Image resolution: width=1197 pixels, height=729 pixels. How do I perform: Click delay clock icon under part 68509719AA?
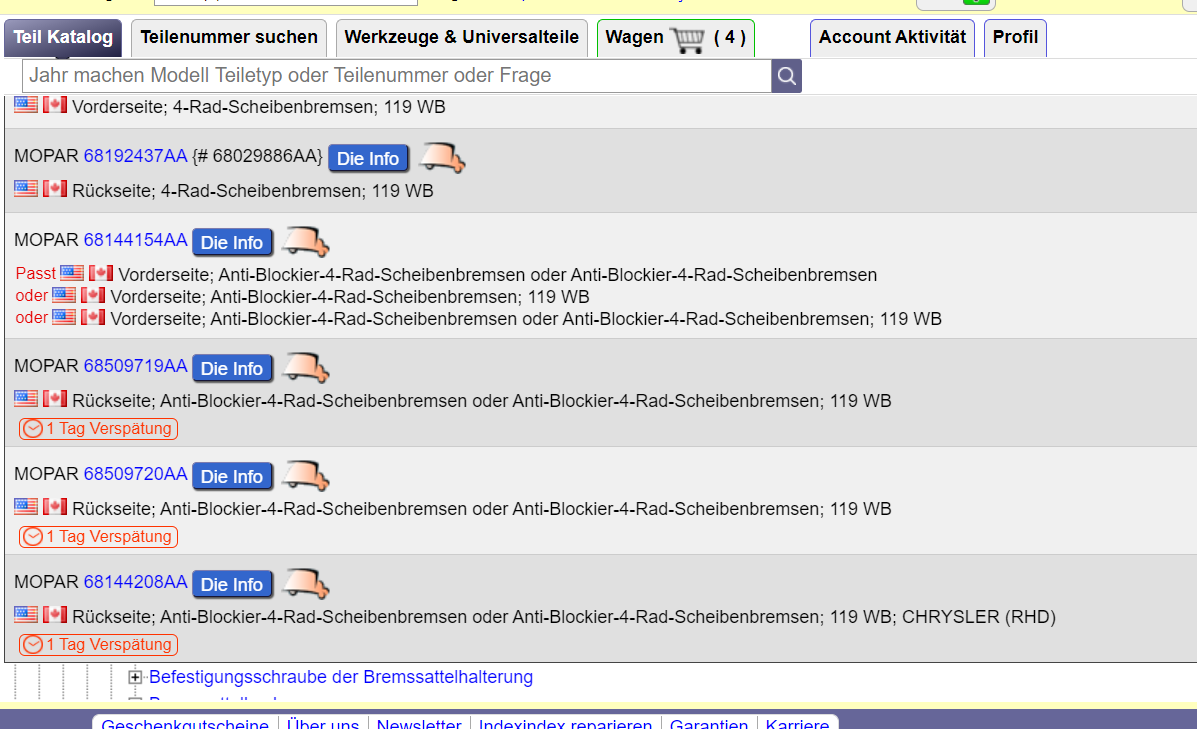point(33,429)
